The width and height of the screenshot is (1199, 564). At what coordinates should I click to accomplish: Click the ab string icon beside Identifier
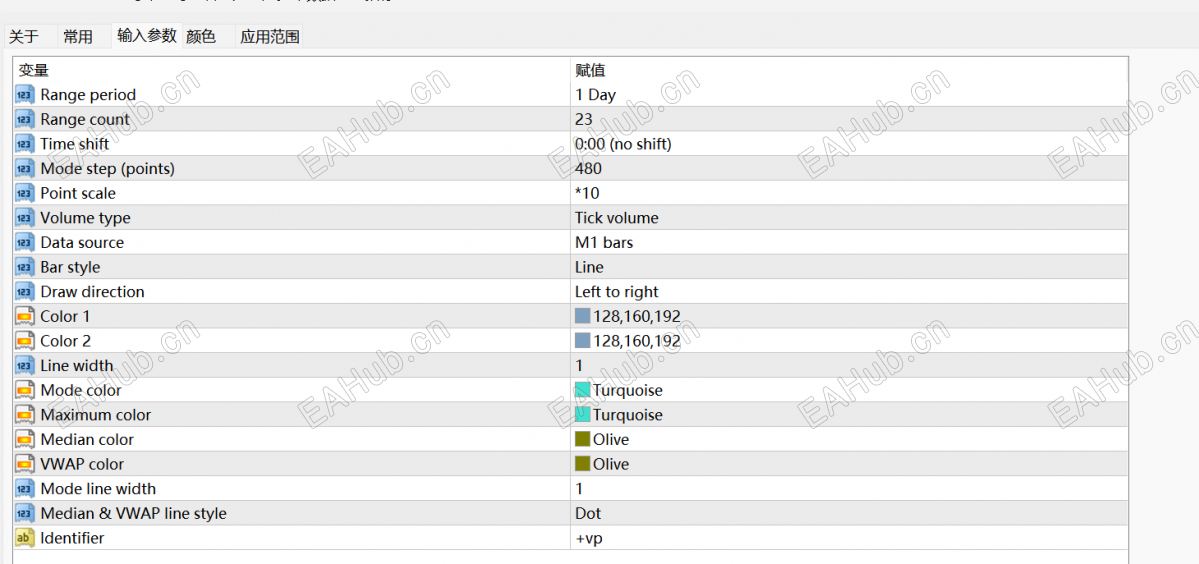25,537
